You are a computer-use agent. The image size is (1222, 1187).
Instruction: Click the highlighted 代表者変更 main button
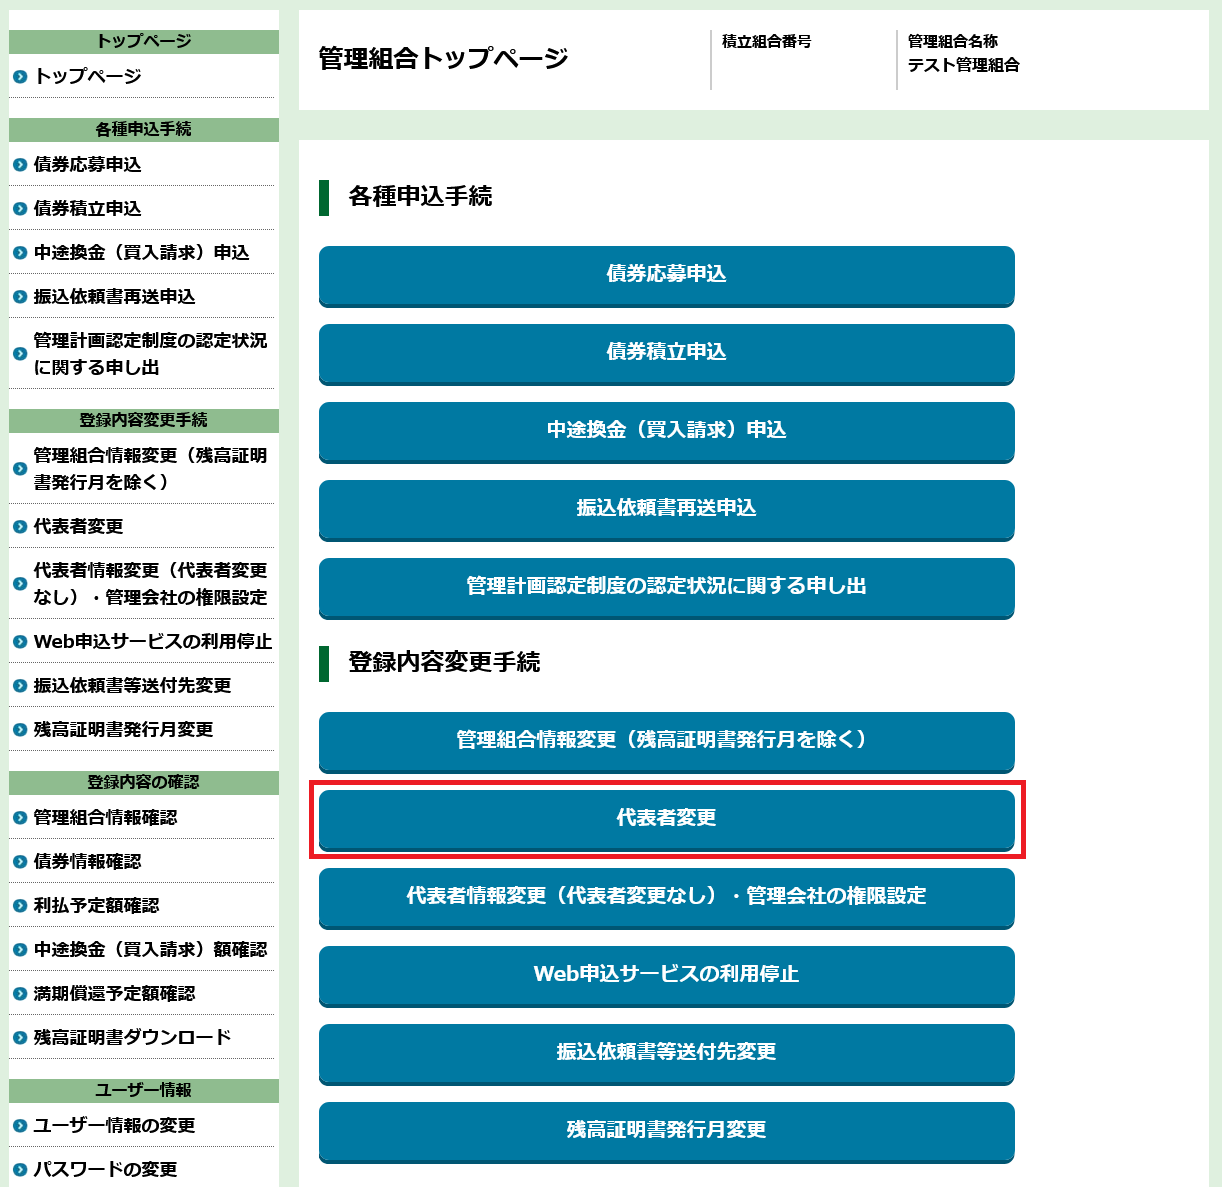pos(666,819)
